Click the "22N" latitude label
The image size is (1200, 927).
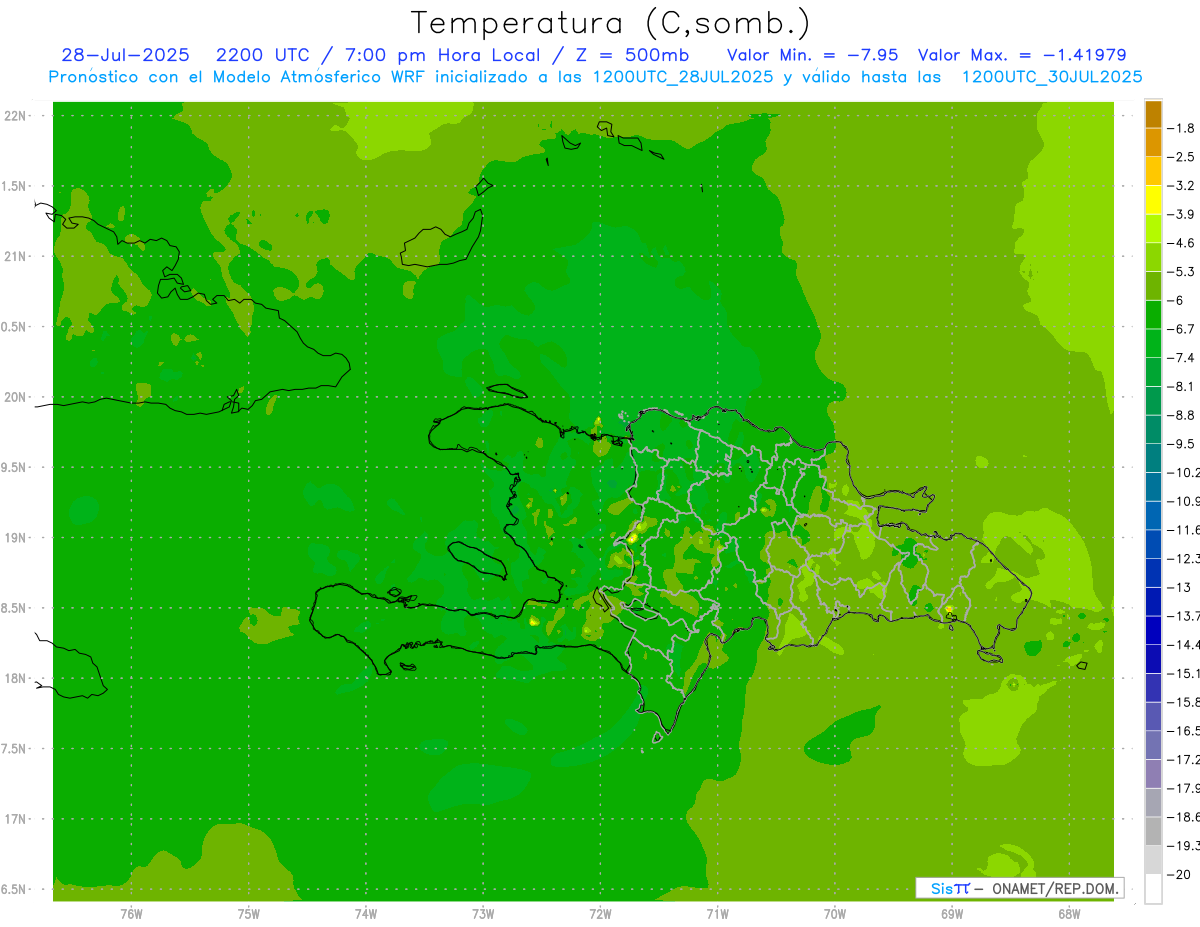point(16,116)
